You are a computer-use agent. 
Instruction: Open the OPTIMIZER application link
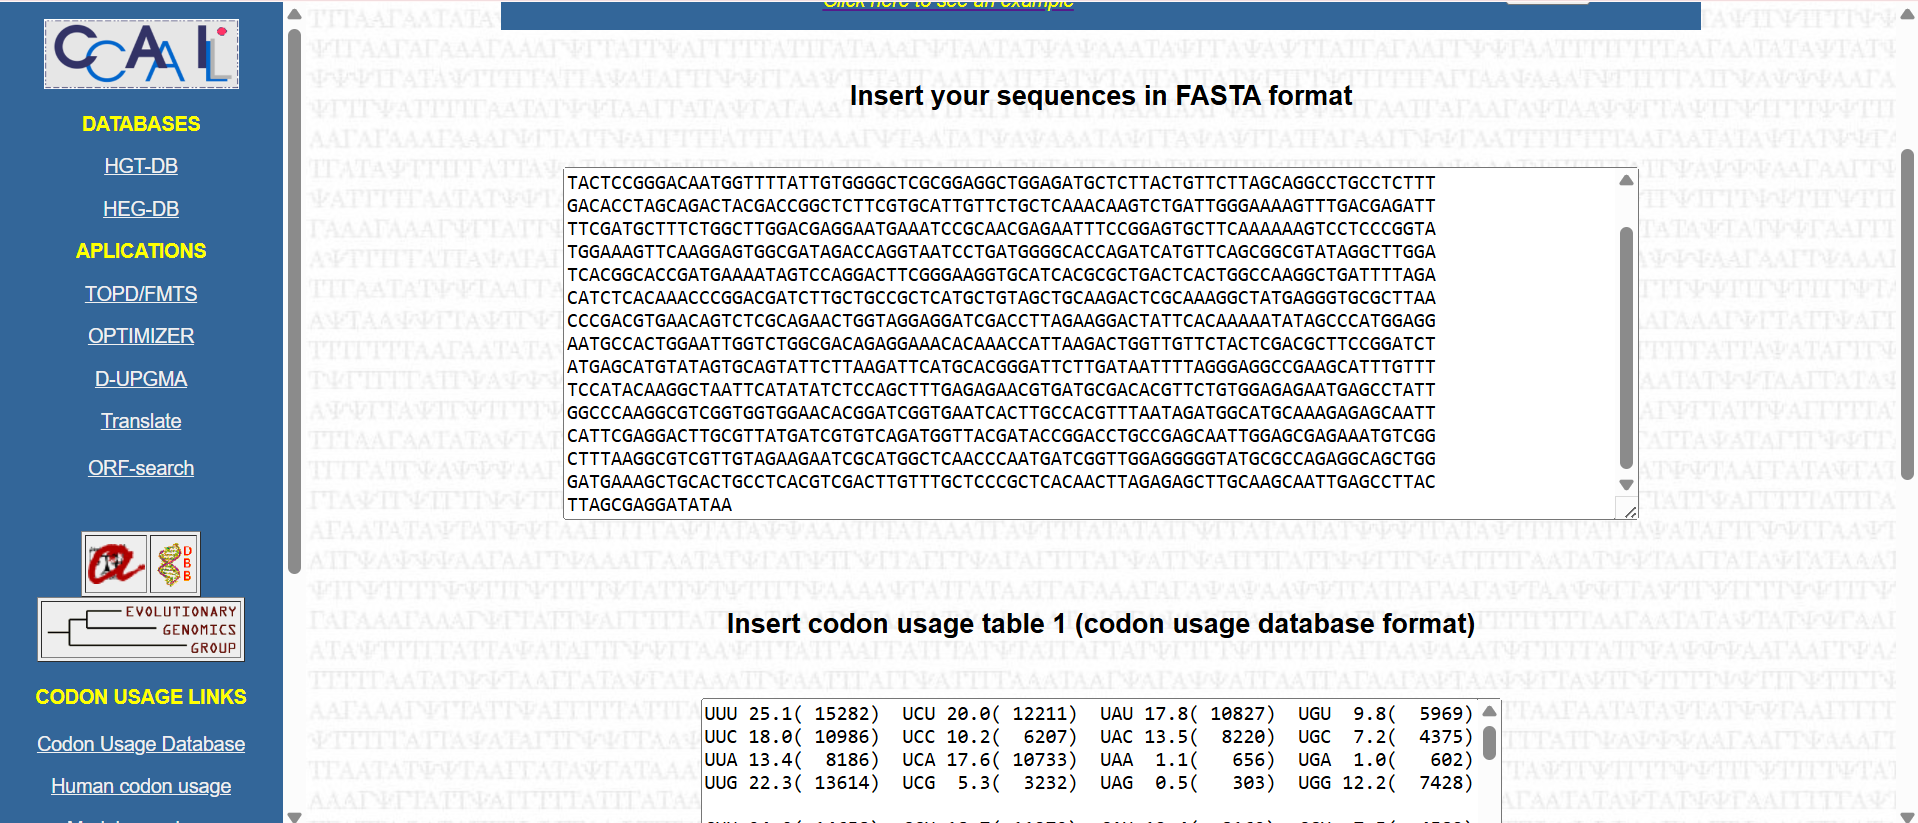point(141,336)
